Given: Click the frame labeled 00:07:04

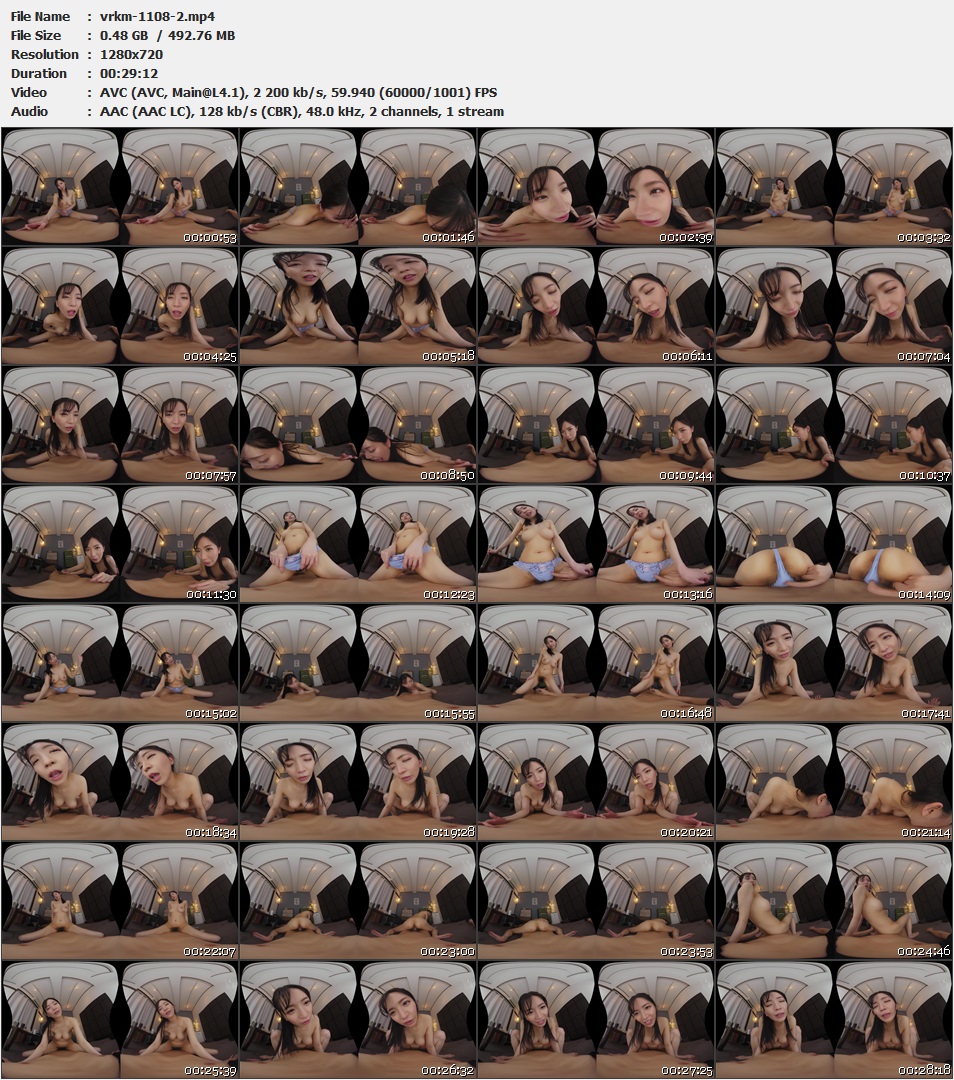Looking at the screenshot, I should (x=834, y=306).
